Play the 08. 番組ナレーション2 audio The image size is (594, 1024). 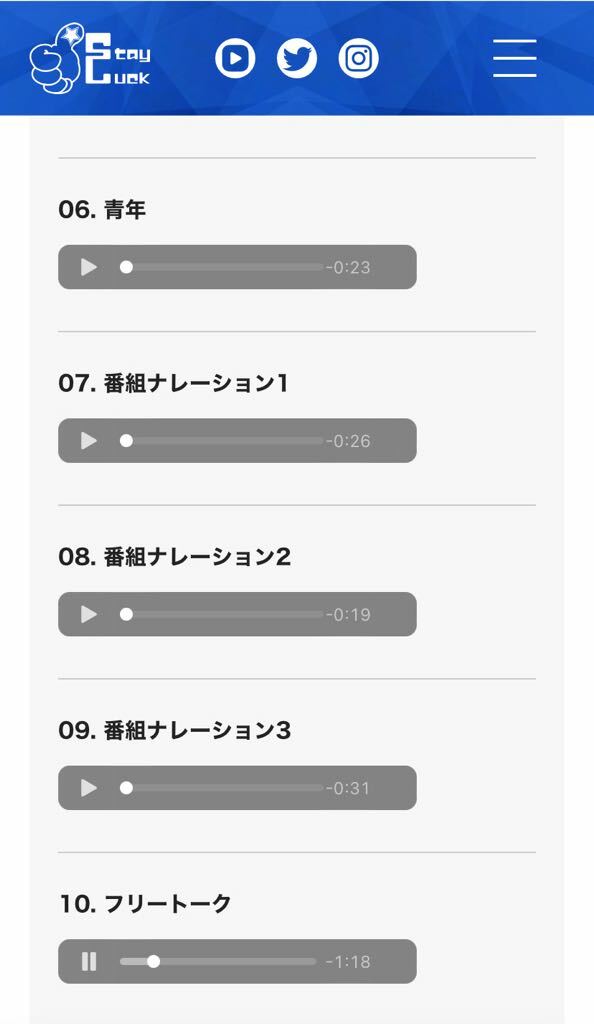[x=89, y=615]
